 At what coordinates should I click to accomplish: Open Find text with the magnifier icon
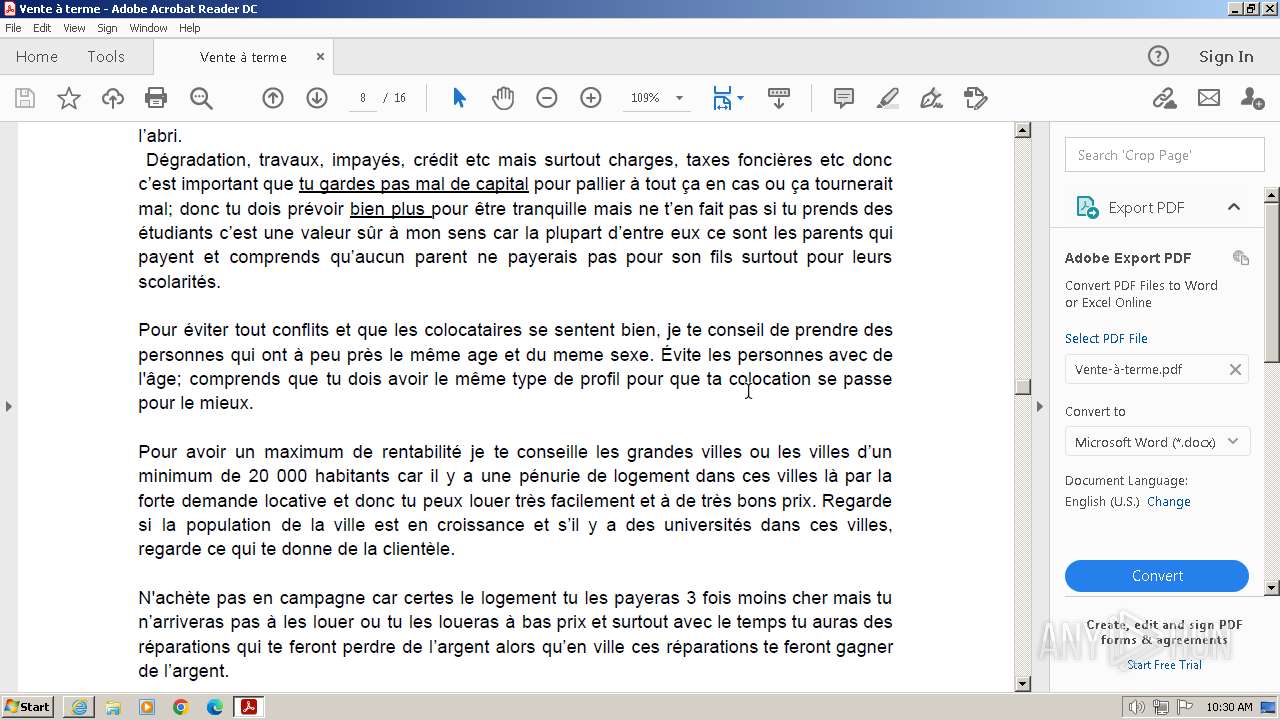click(x=201, y=98)
